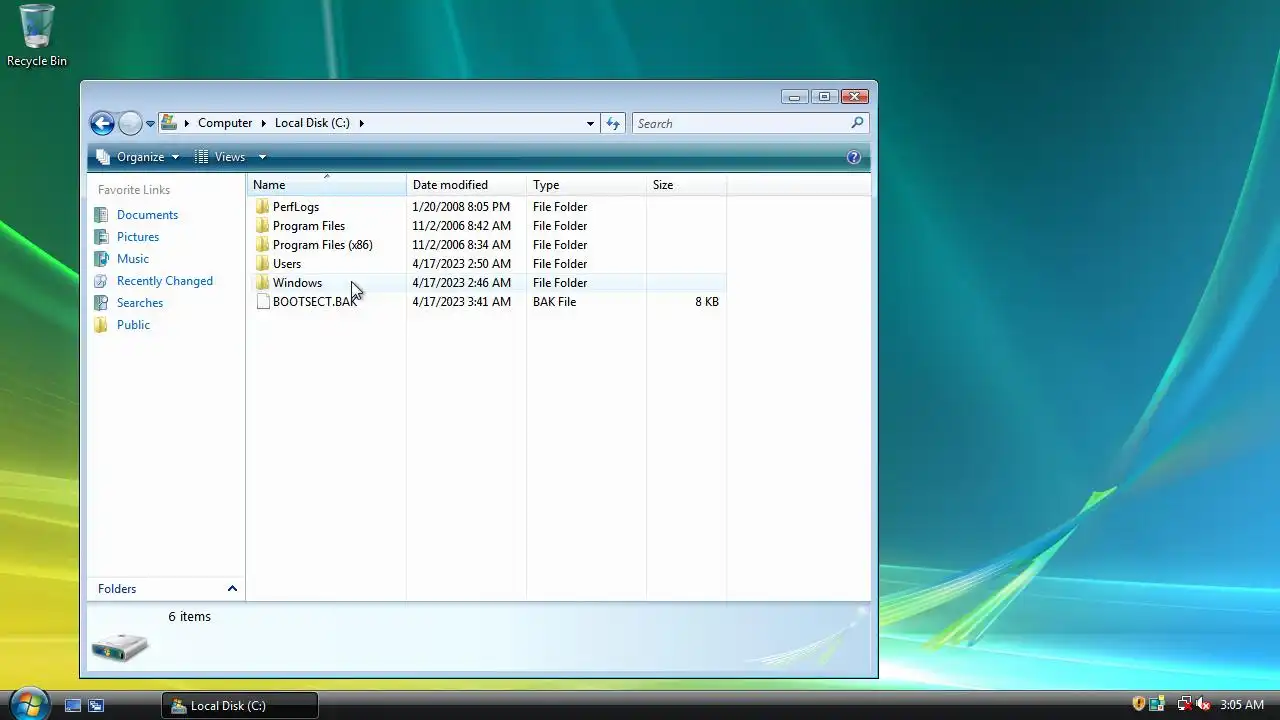Select the Program Files folder icon
The image size is (1280, 720).
pyautogui.click(x=263, y=226)
